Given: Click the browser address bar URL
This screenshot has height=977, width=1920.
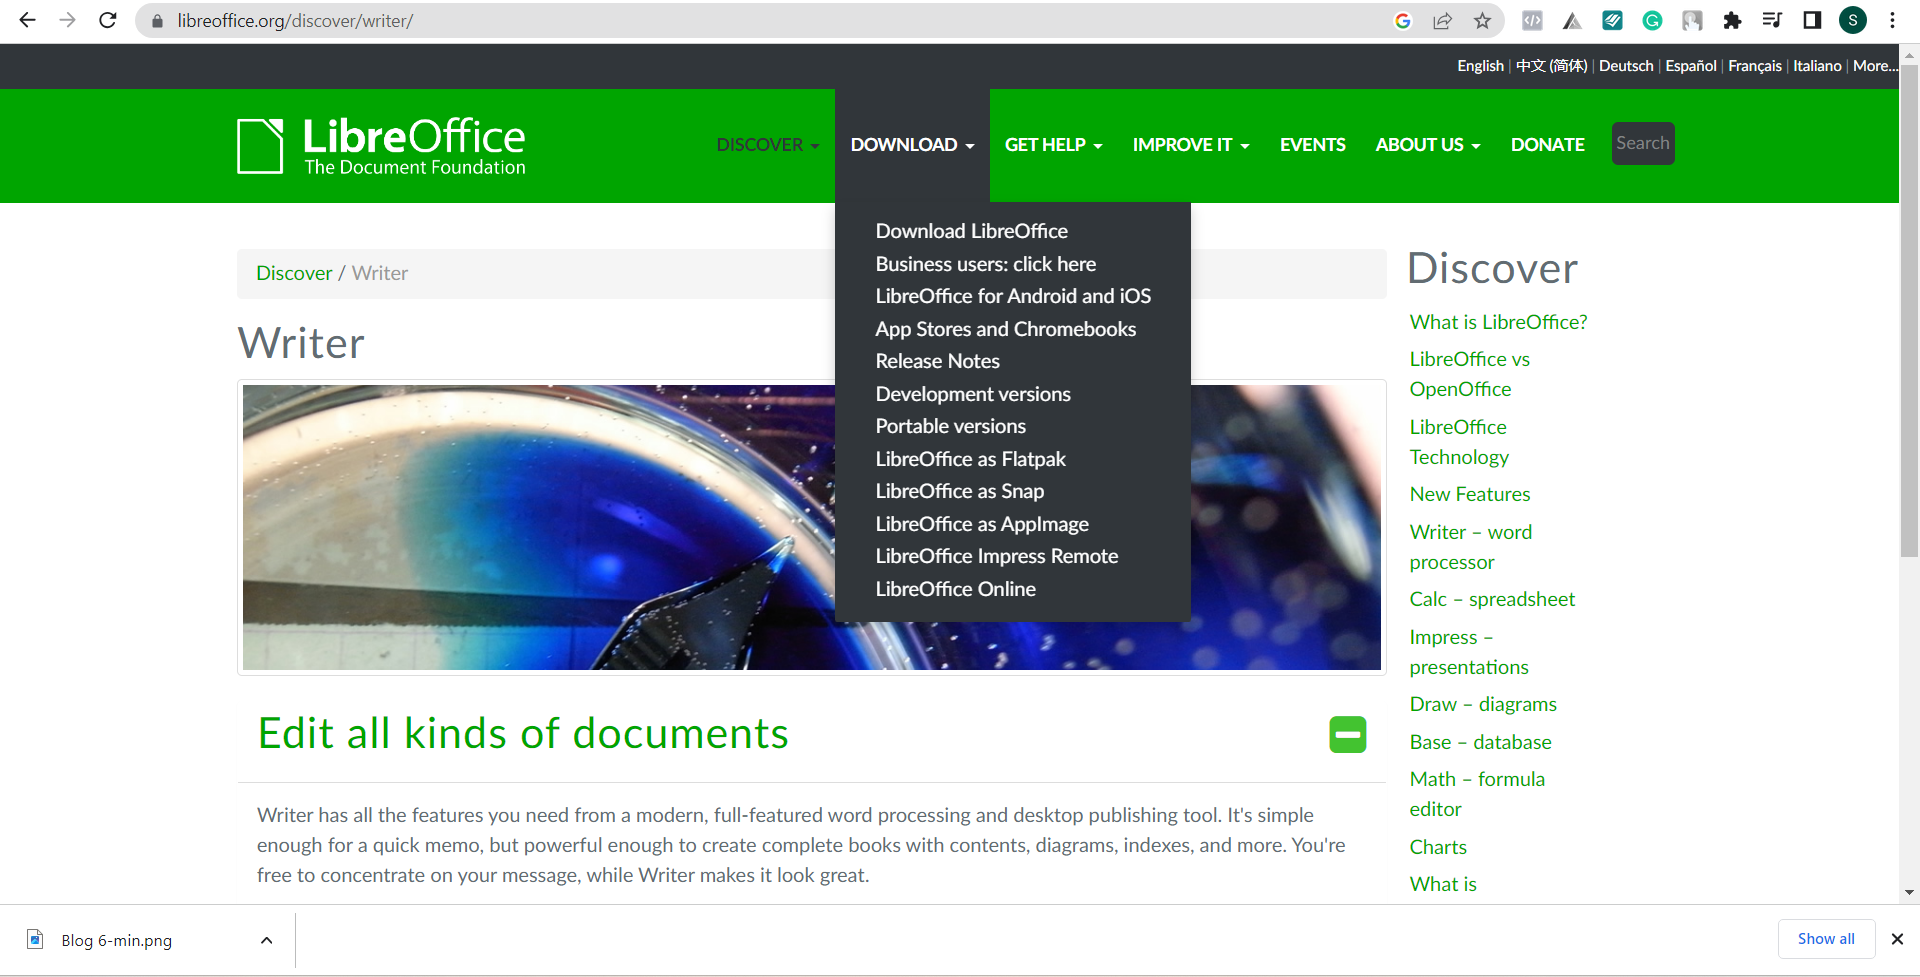Looking at the screenshot, I should pos(295,21).
